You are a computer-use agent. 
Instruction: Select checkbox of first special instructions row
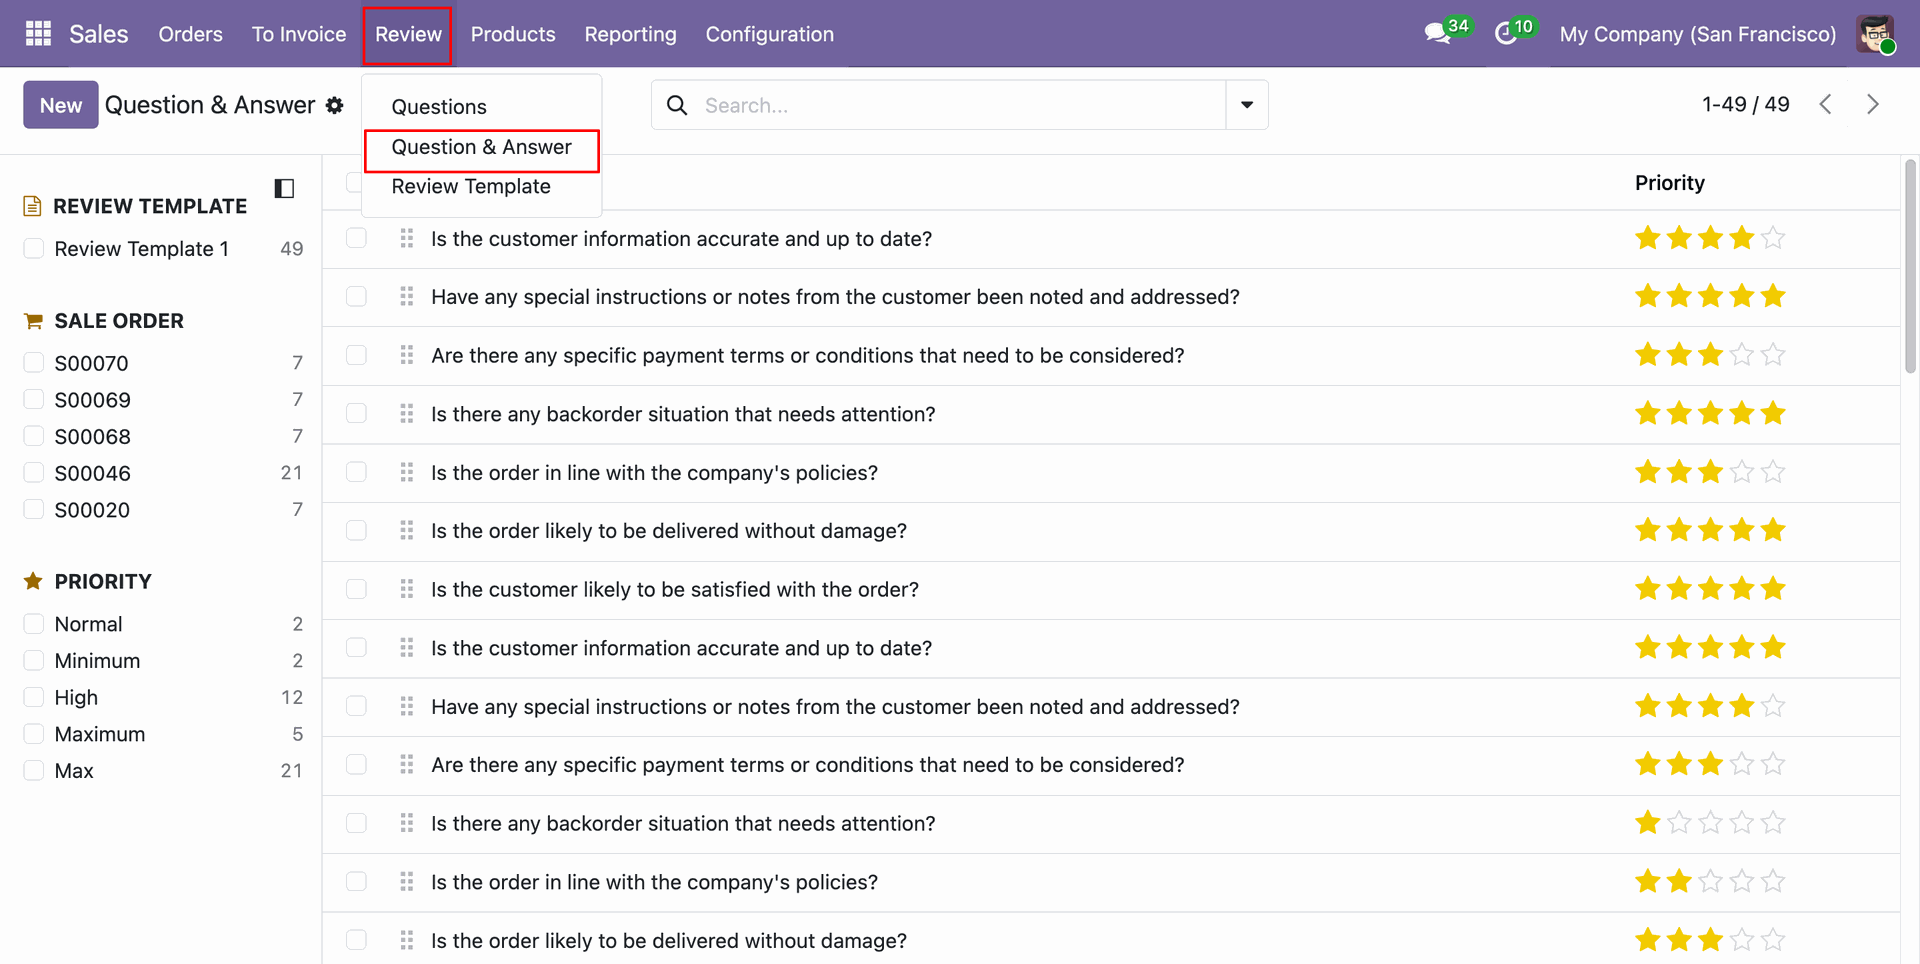click(356, 296)
